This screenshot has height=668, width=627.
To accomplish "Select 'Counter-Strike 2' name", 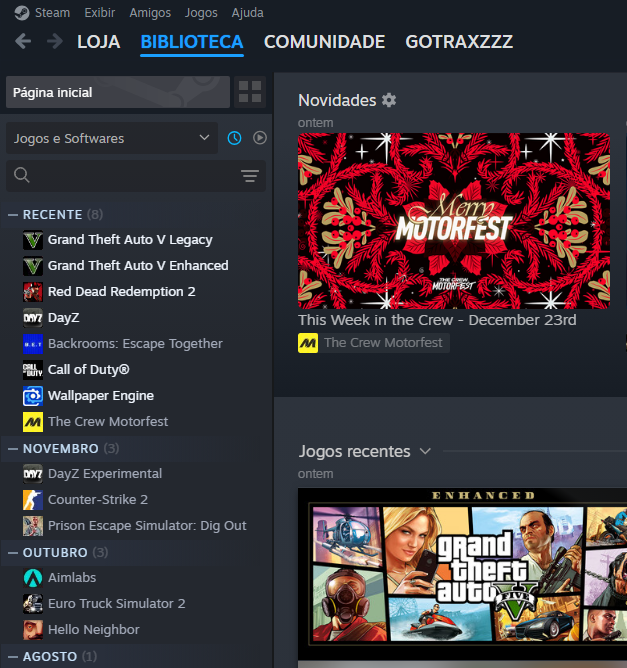I will 98,500.
